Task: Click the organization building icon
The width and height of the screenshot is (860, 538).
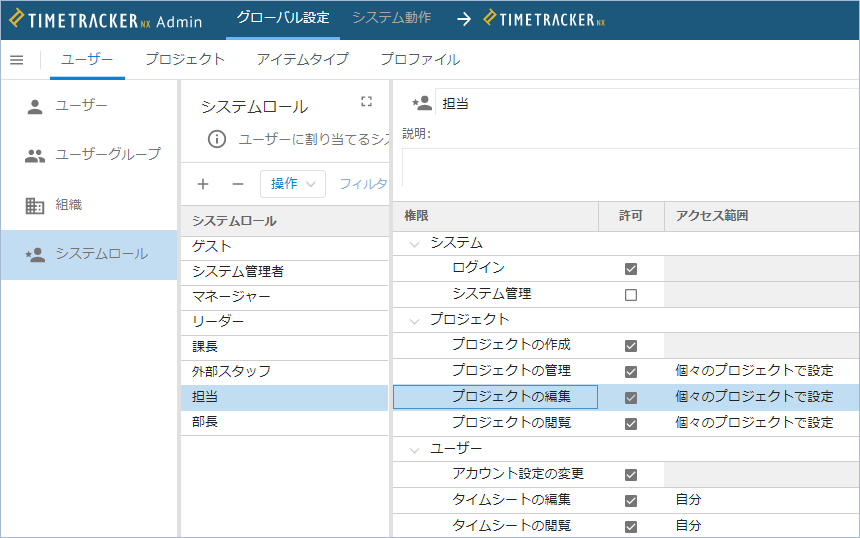Action: [35, 205]
